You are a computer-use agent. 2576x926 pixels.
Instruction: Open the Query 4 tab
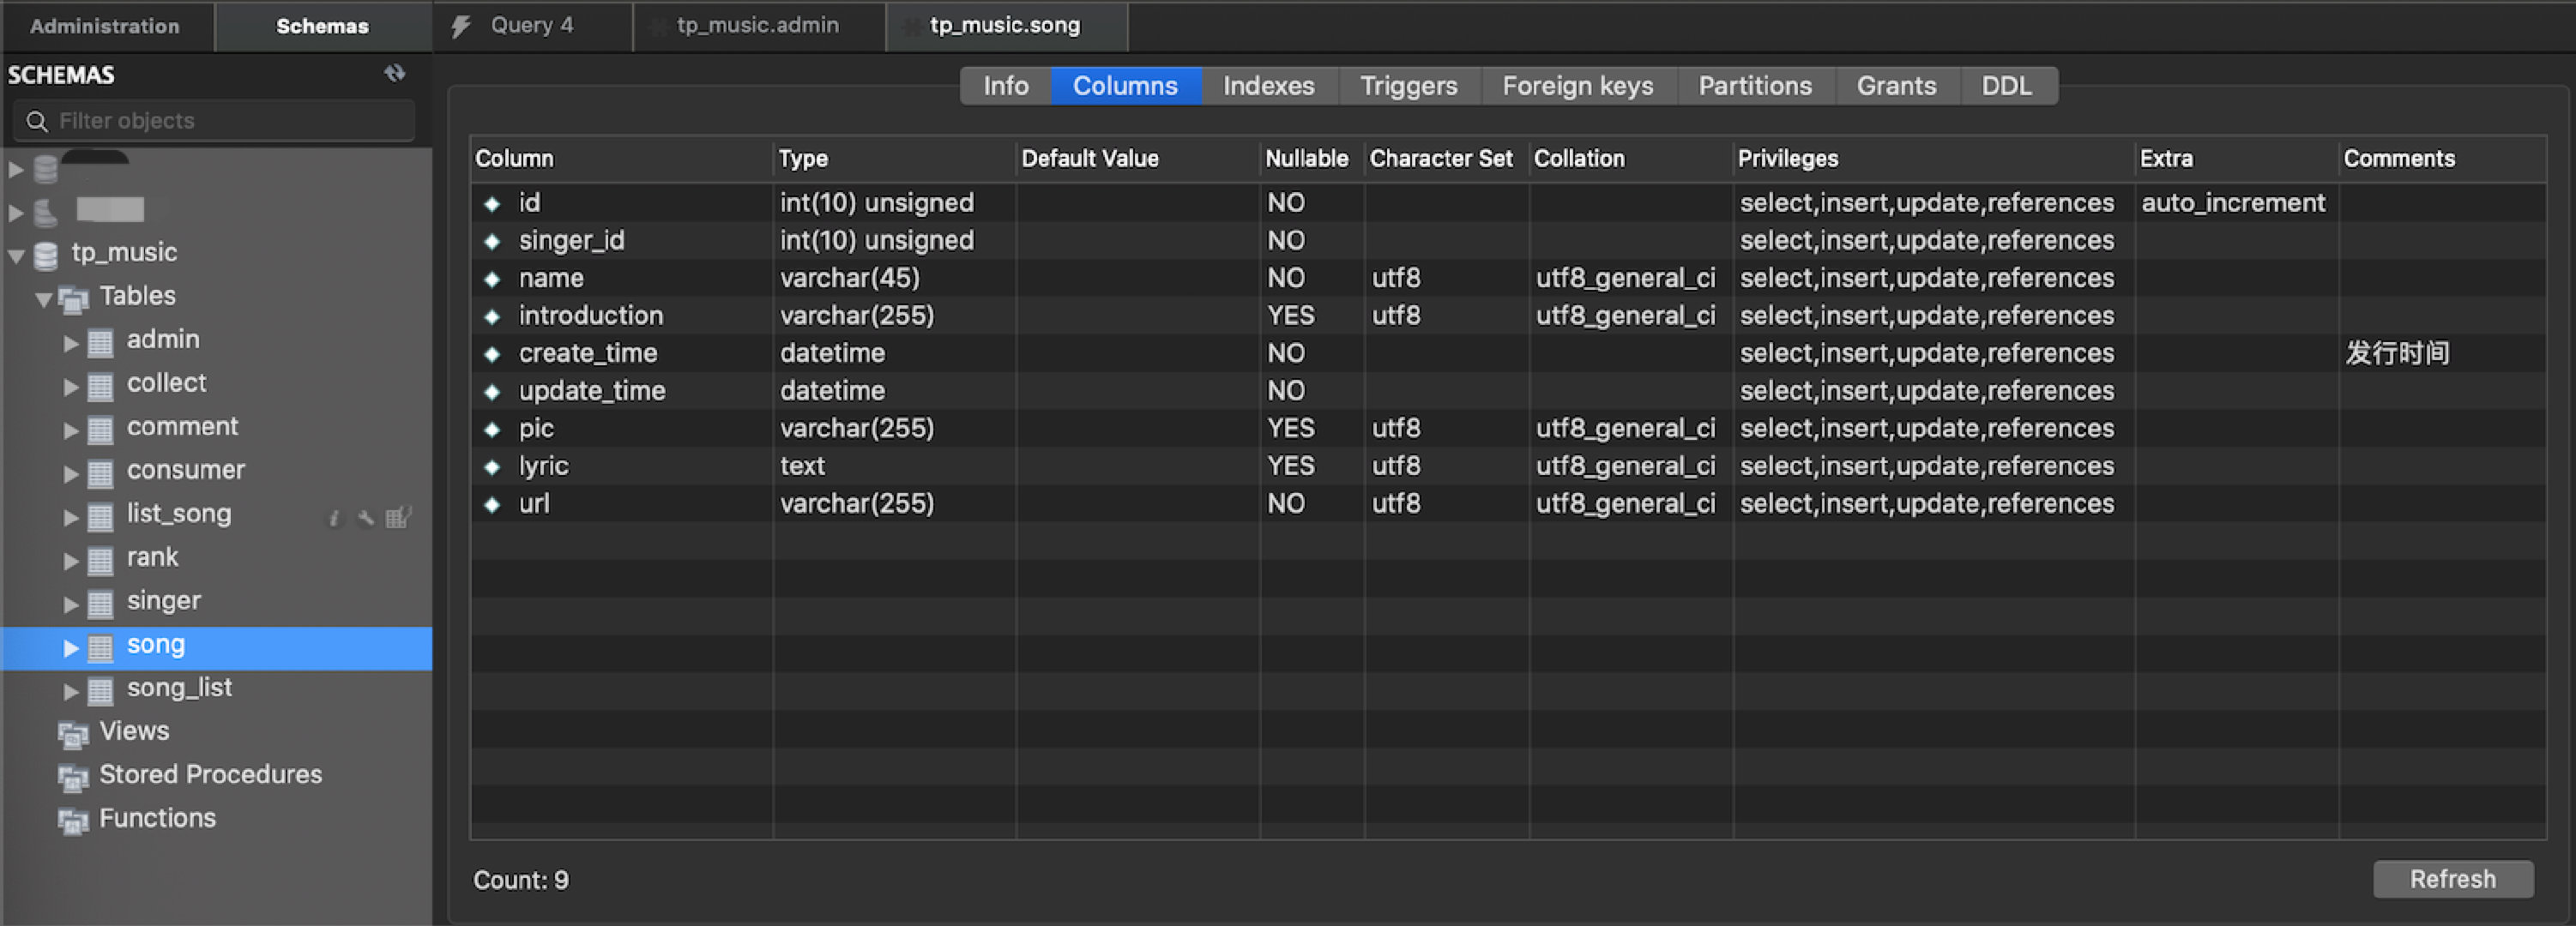532,26
